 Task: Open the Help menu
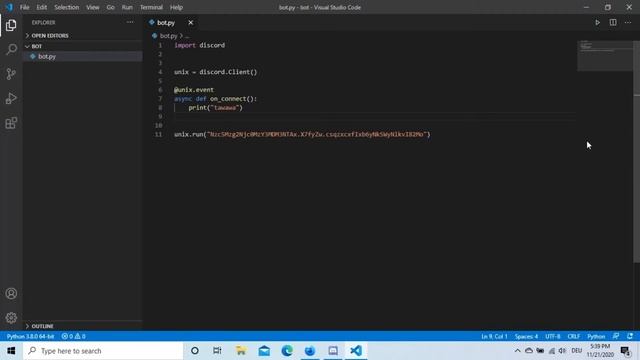point(176,7)
